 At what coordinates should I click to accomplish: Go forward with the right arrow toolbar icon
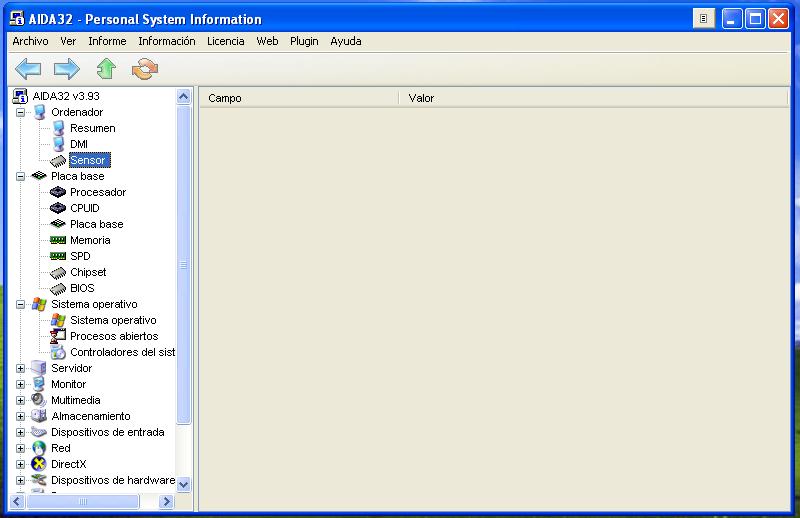(x=67, y=68)
